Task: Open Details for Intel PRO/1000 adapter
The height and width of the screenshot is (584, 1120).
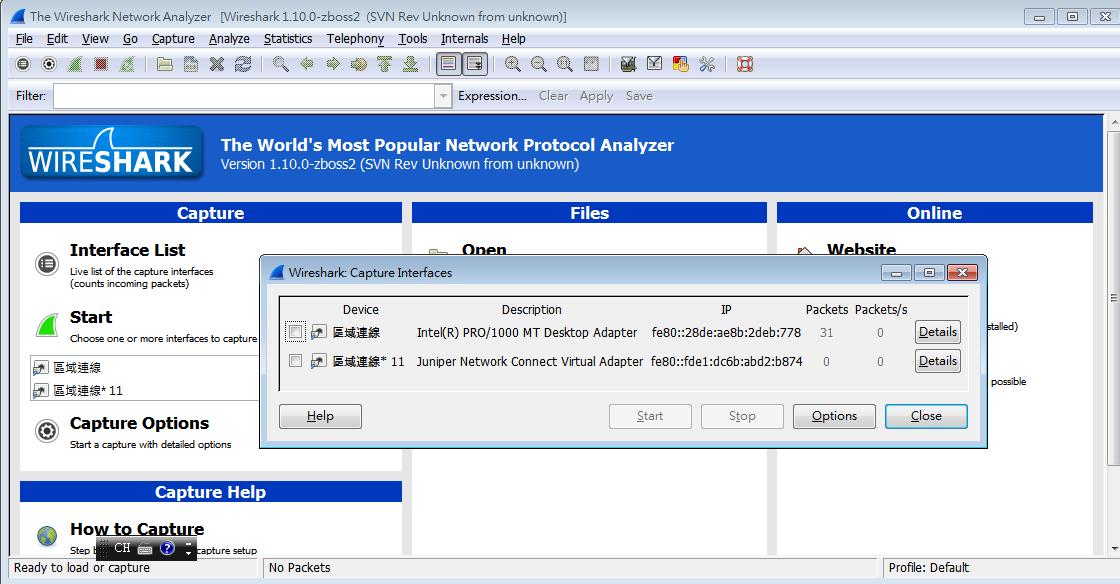Action: [938, 332]
